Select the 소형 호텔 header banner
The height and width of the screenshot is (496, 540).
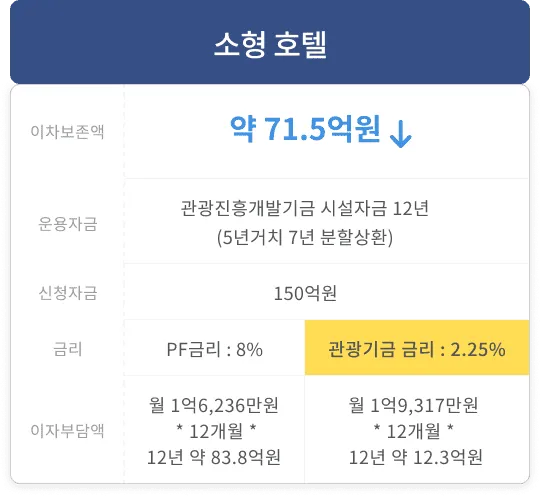click(x=270, y=42)
